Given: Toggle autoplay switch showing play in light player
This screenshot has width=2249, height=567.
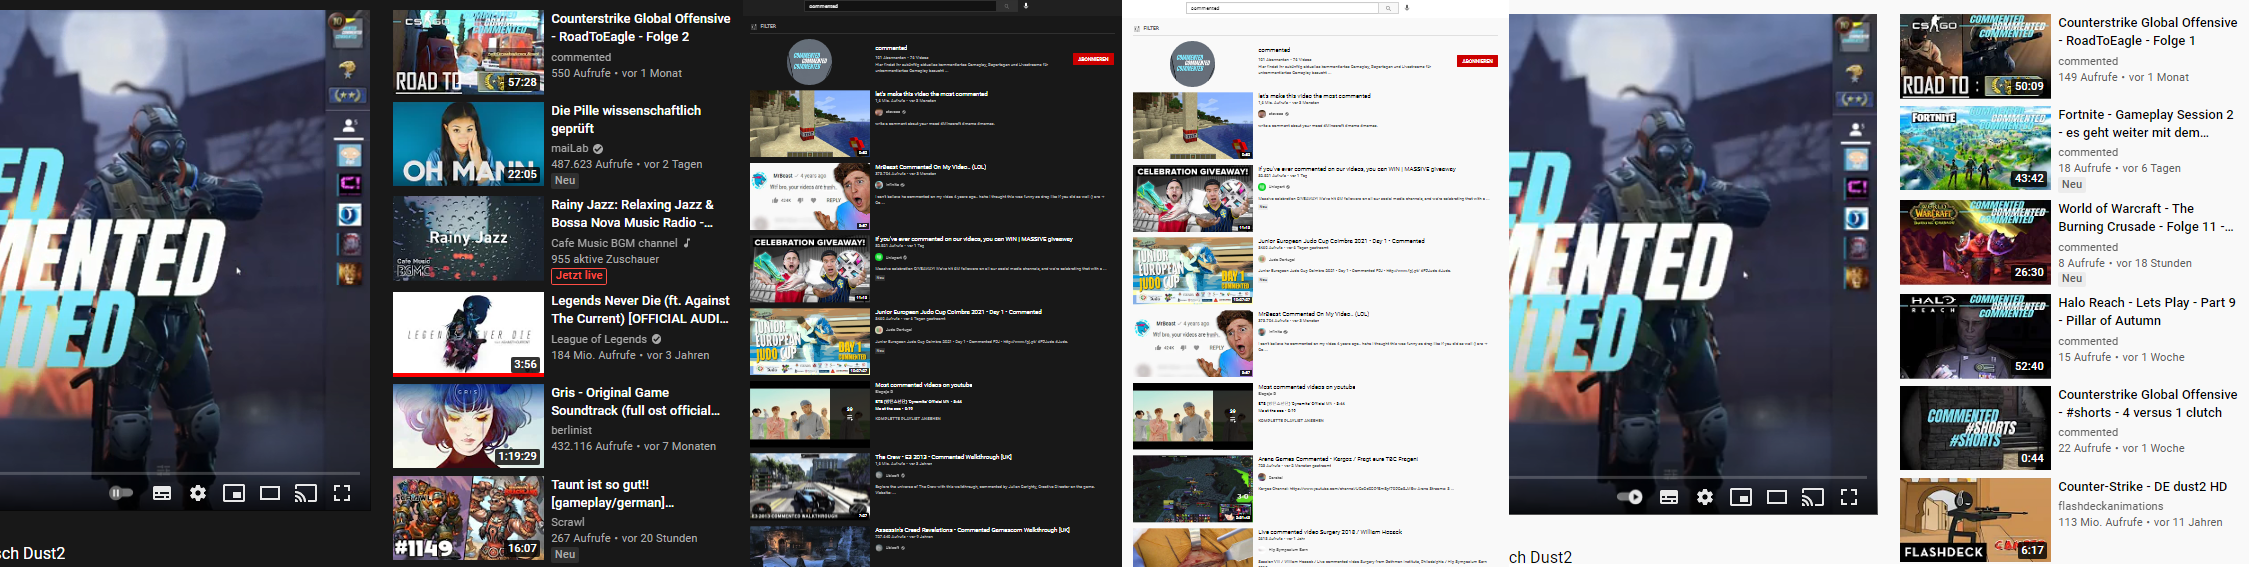Looking at the screenshot, I should (1629, 497).
